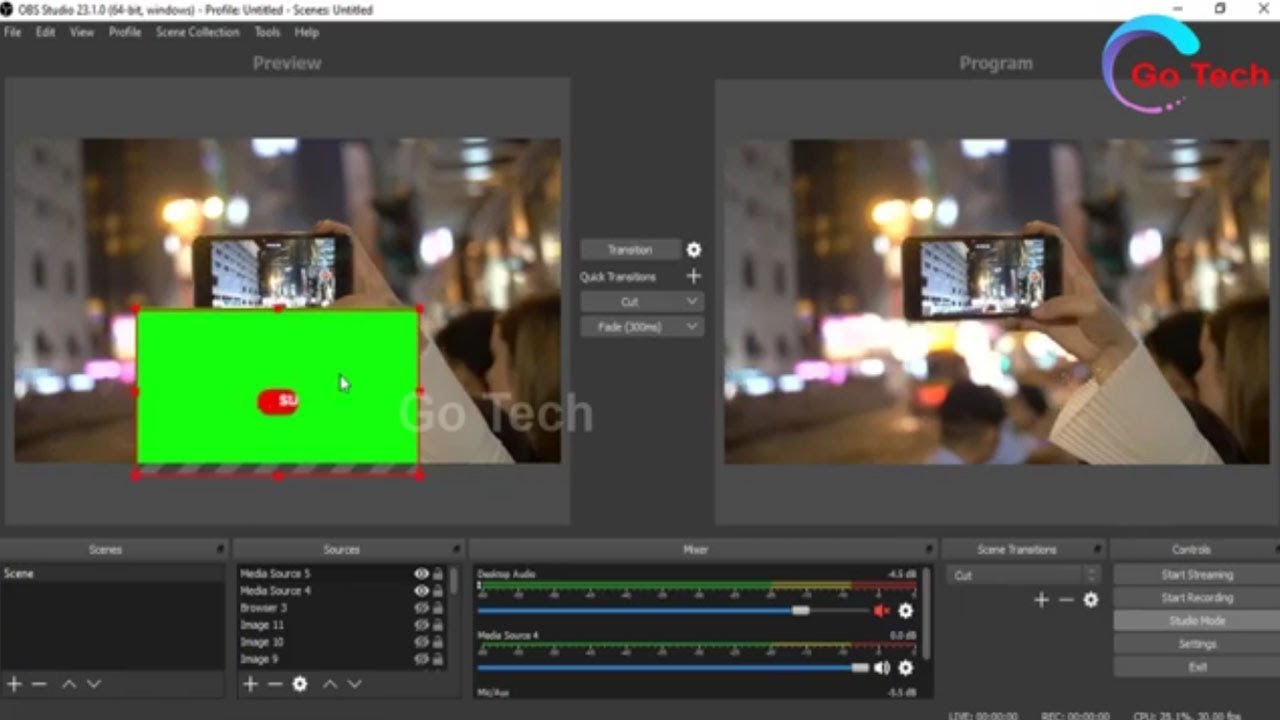Move selected source down in Sources list
1280x720 pixels.
(x=354, y=684)
